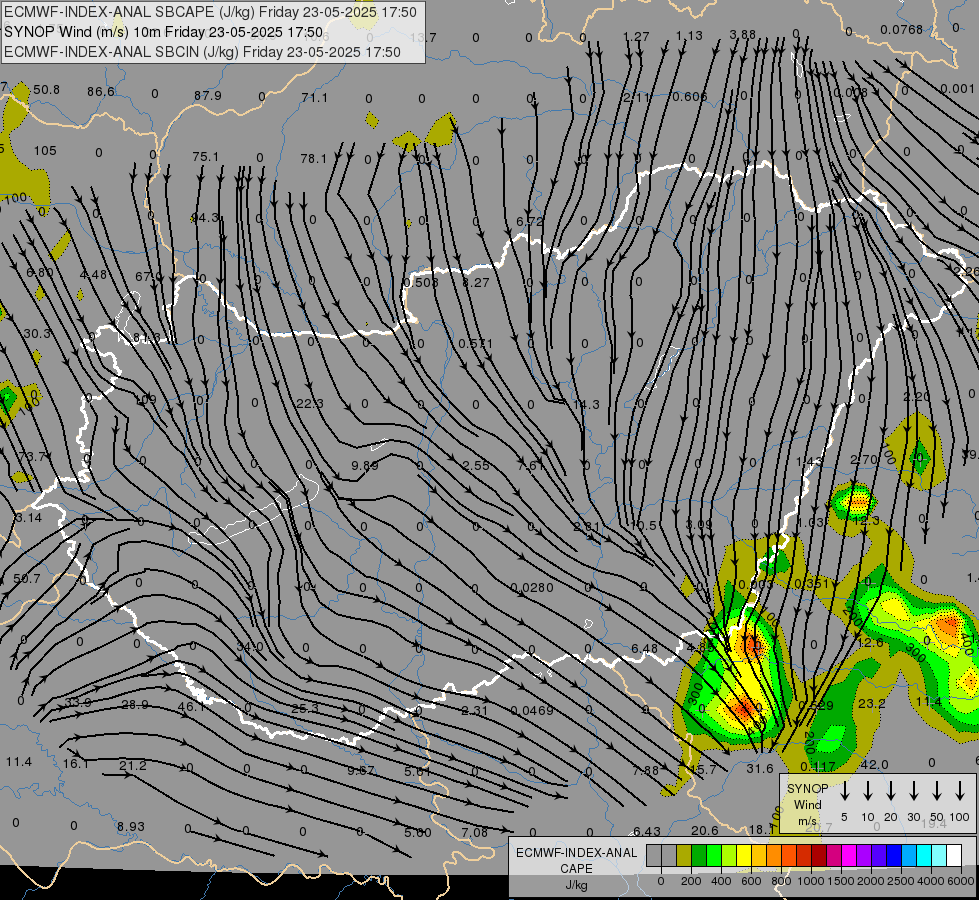Click the map value 9.89
The height and width of the screenshot is (900, 979).
click(365, 465)
